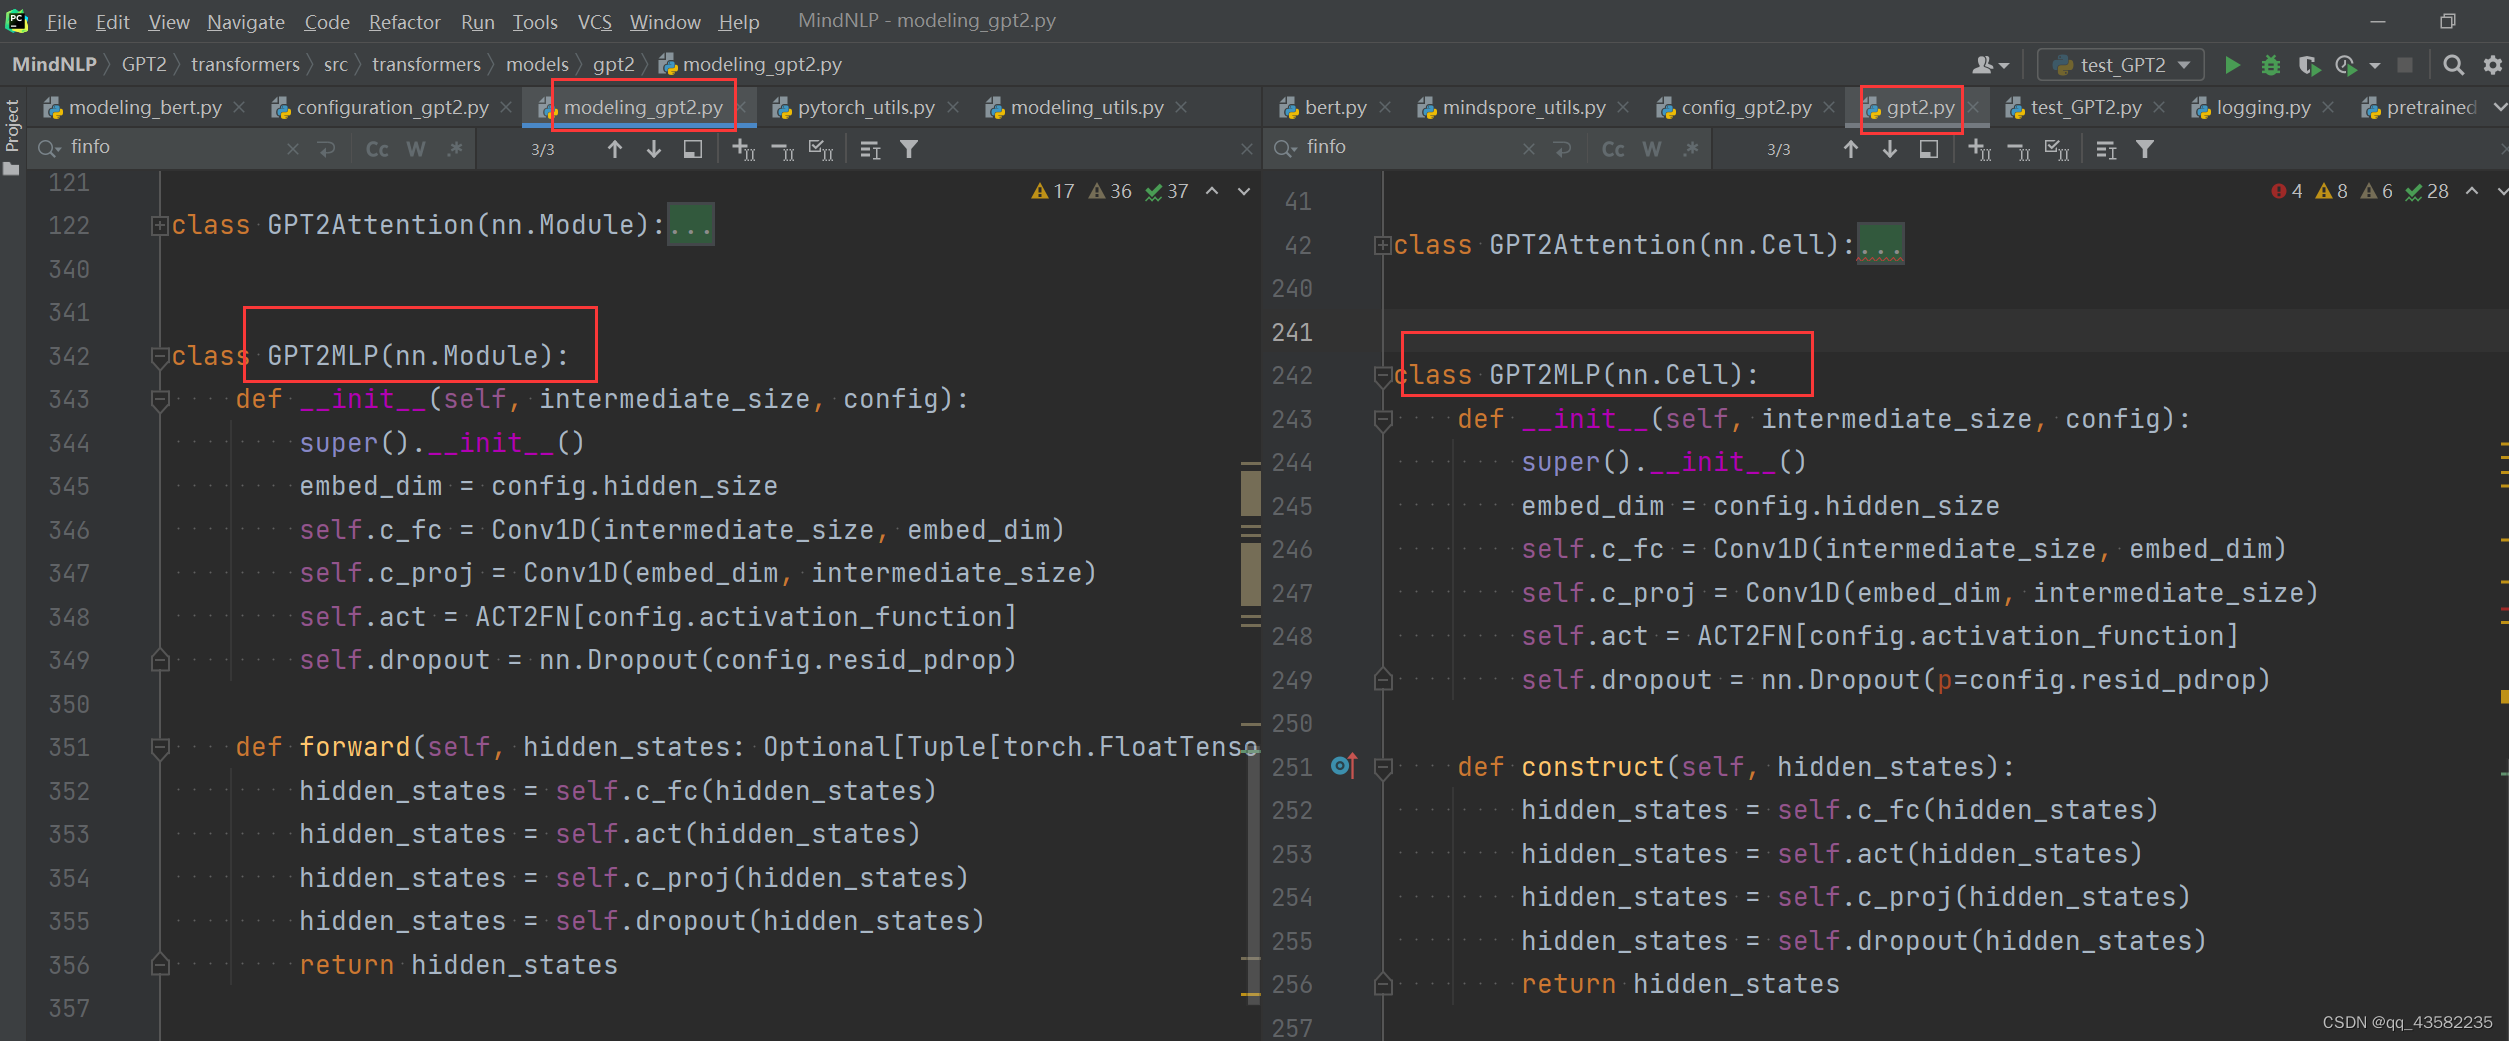Toggle Regex option in right find bar
The height and width of the screenshot is (1041, 2509).
(x=1691, y=149)
